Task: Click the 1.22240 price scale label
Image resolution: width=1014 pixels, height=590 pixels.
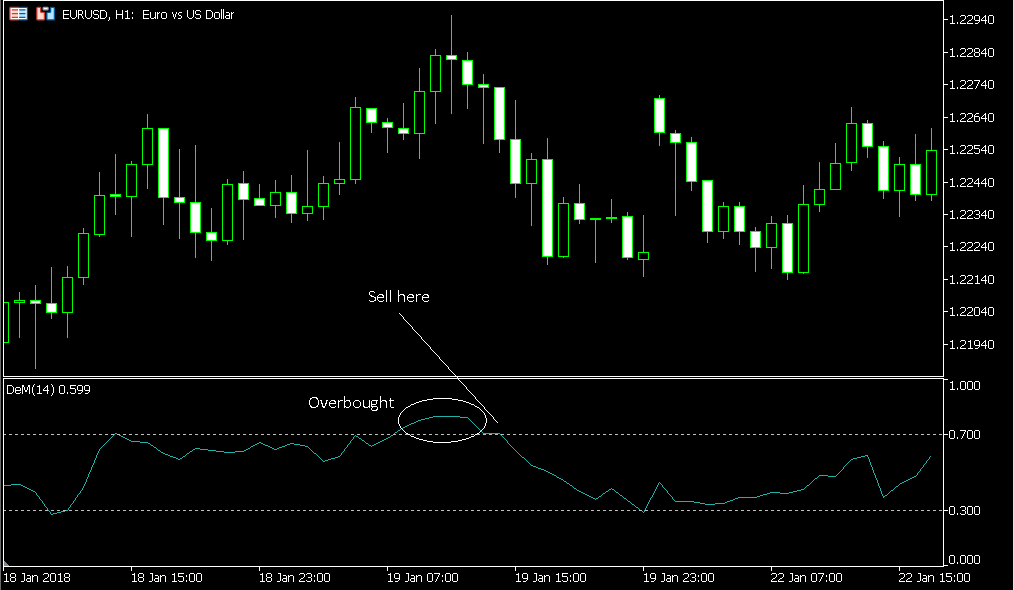Action: point(971,247)
